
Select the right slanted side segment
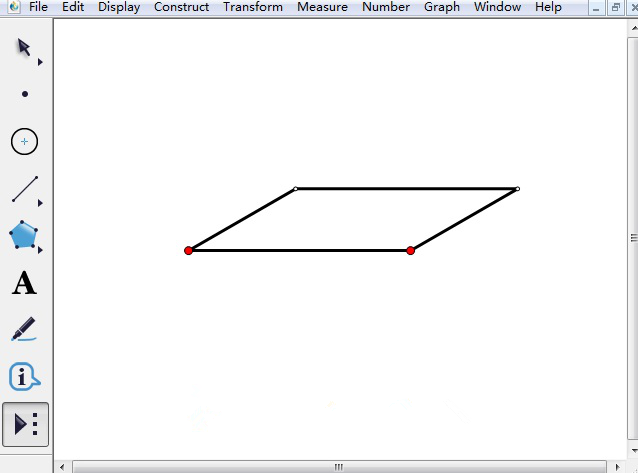click(x=464, y=219)
